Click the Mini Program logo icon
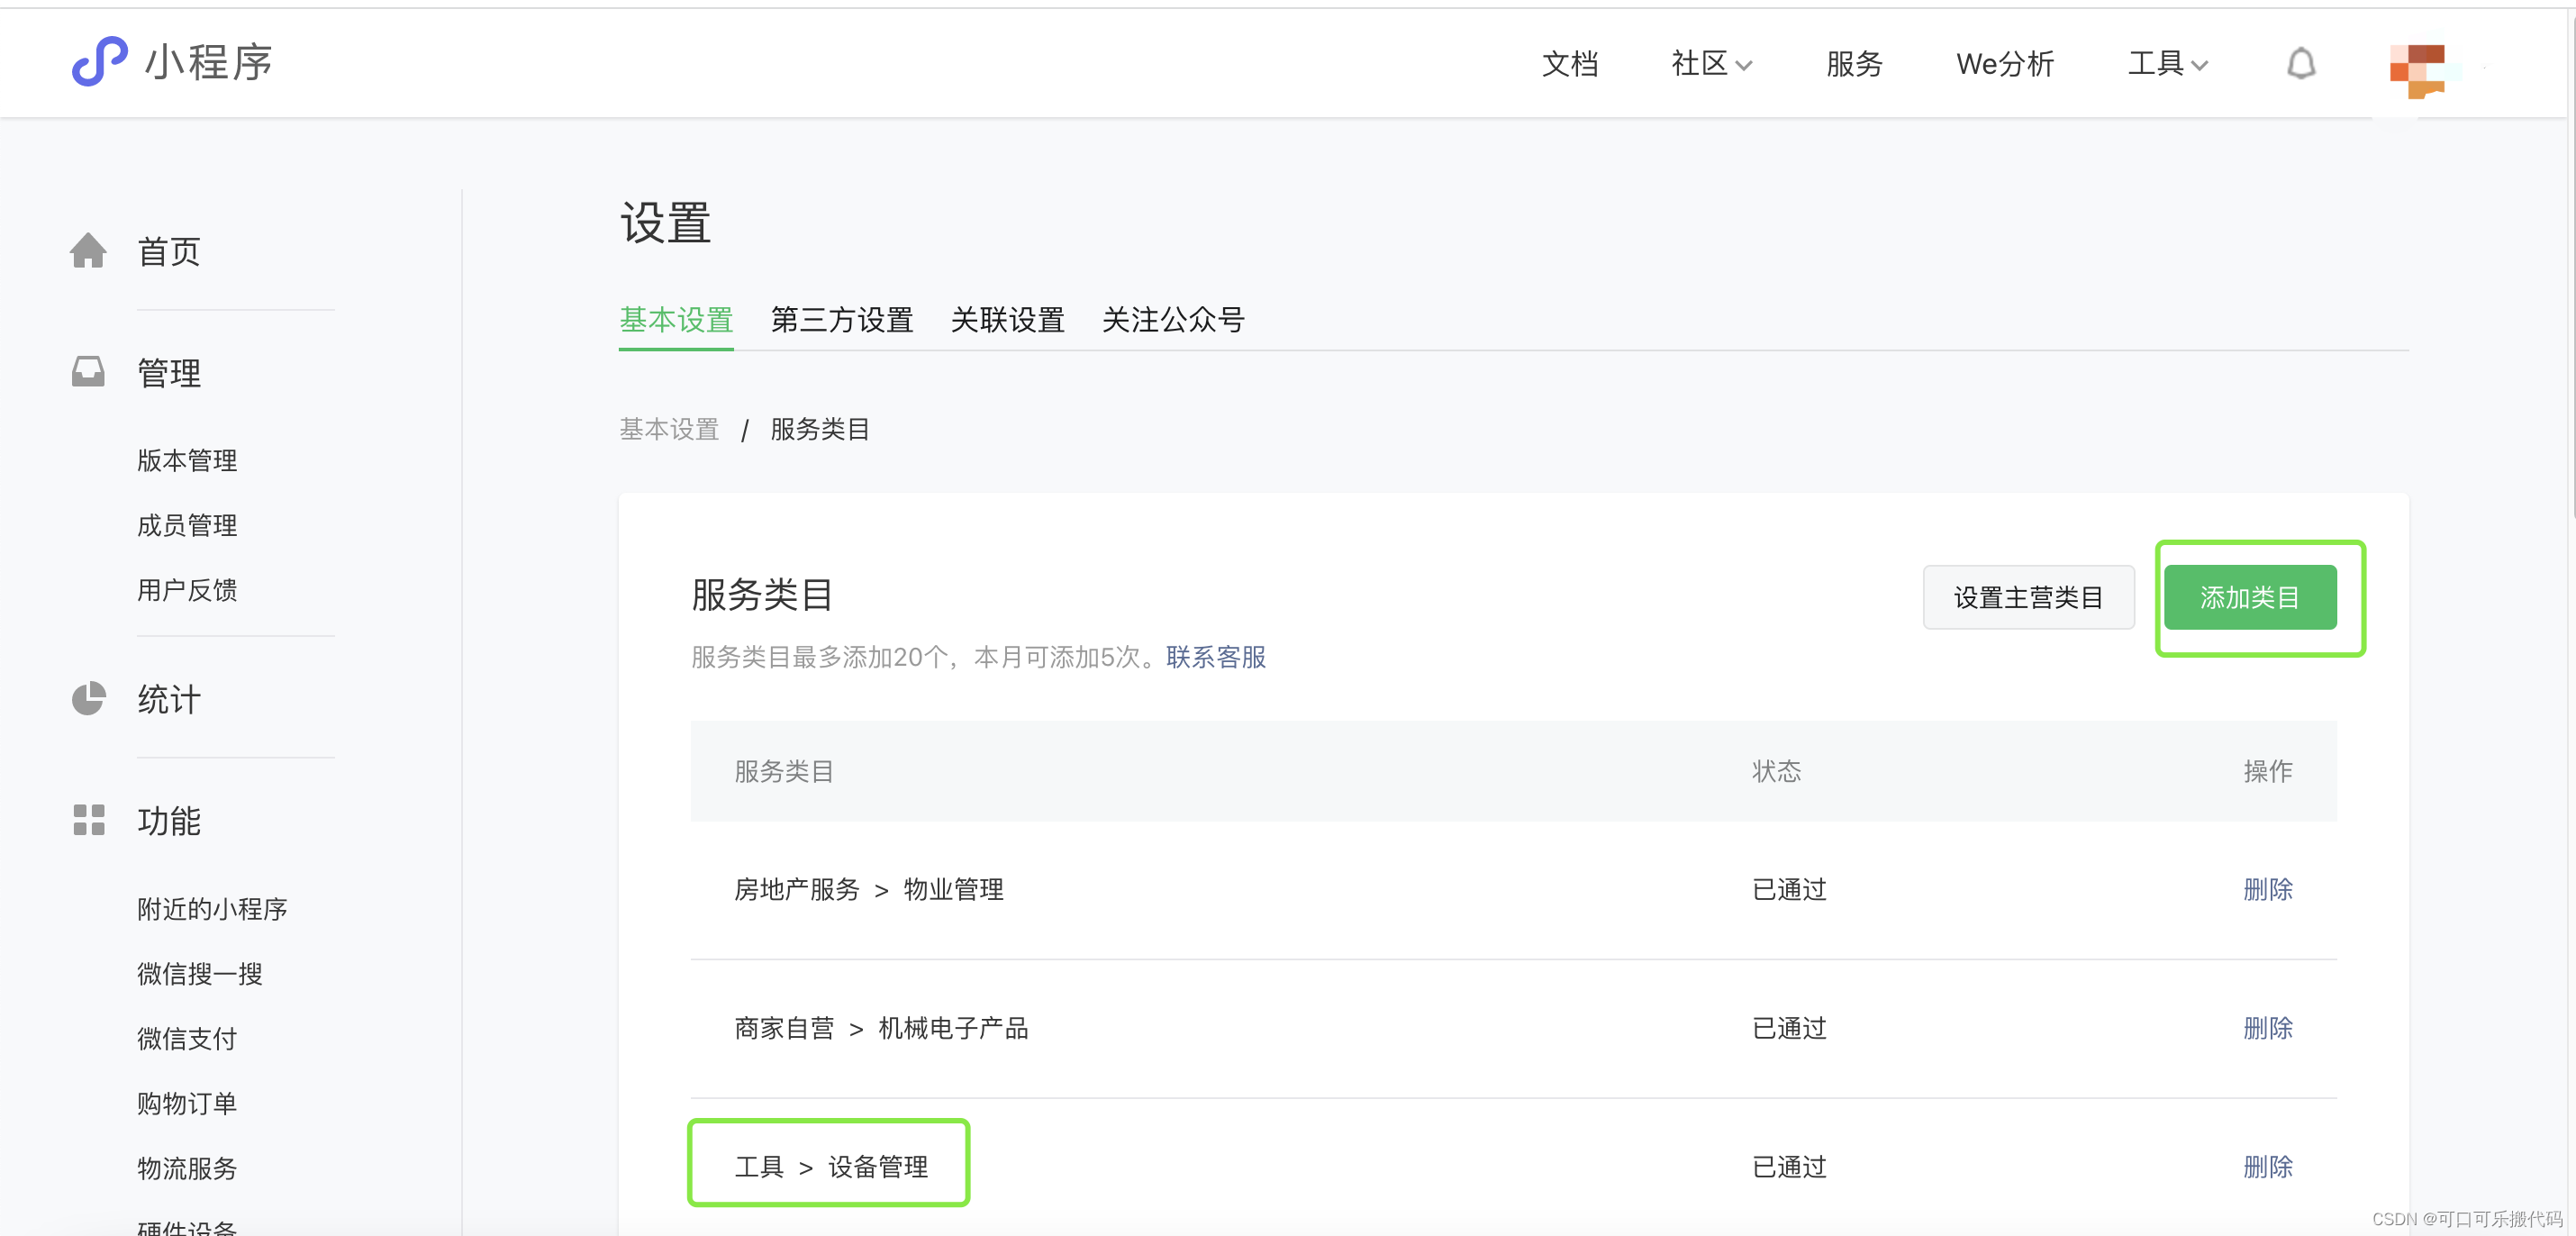 coord(99,62)
